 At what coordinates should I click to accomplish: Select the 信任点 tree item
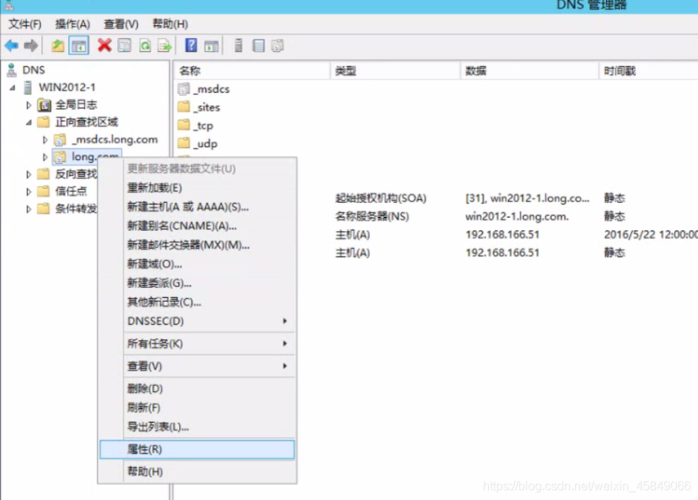71,191
